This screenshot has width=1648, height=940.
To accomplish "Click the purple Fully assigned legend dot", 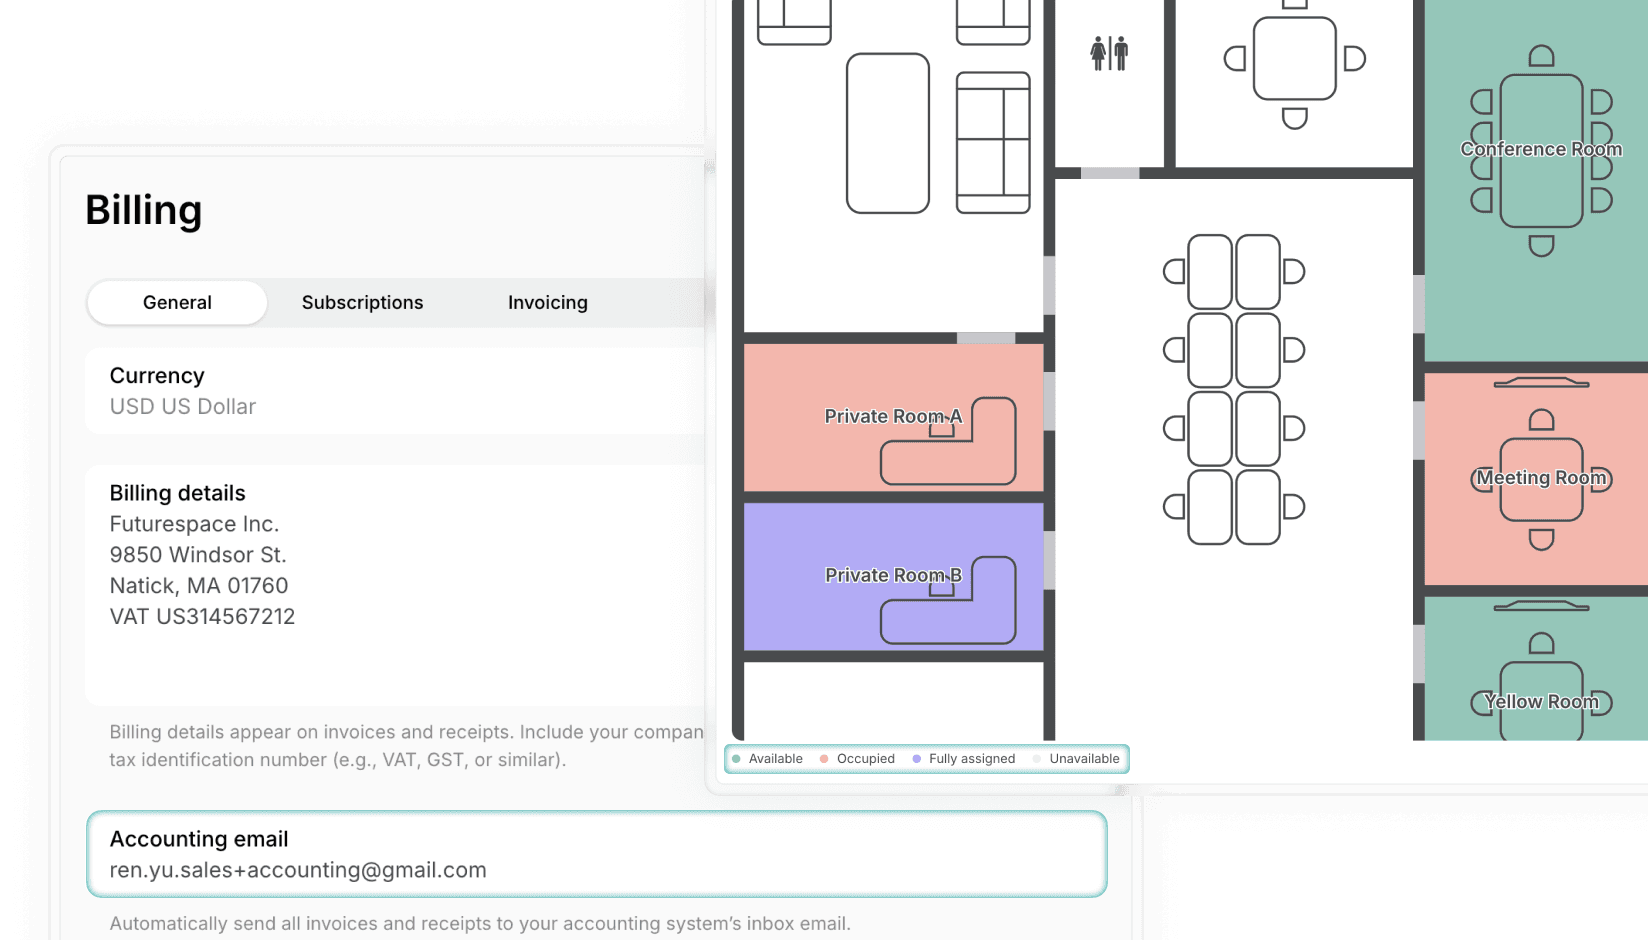I will (x=916, y=759).
